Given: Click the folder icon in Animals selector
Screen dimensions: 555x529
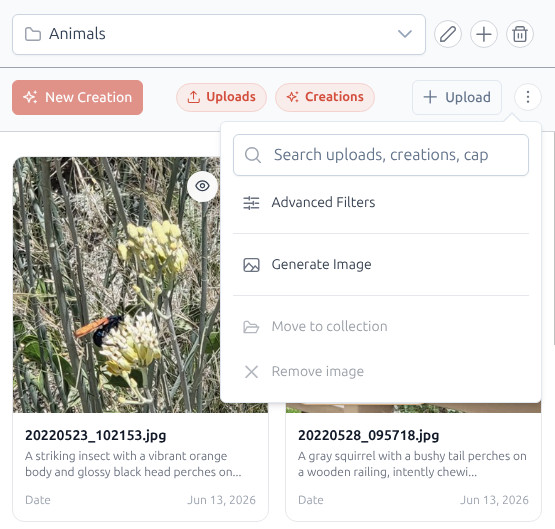Looking at the screenshot, I should coord(33,34).
